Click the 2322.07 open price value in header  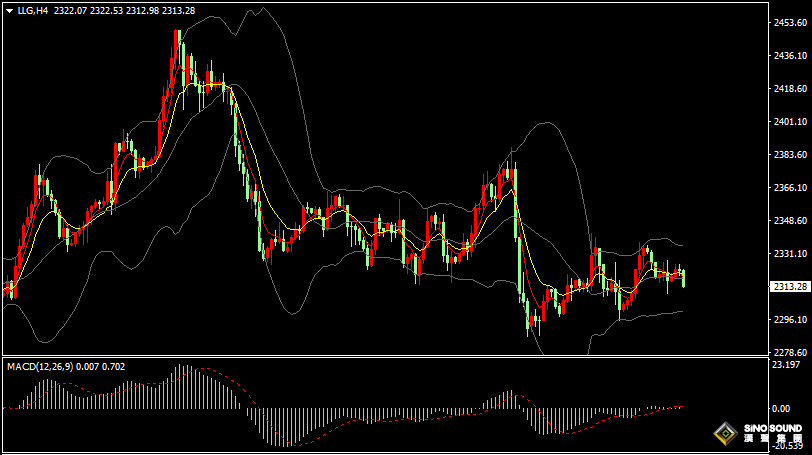click(70, 11)
